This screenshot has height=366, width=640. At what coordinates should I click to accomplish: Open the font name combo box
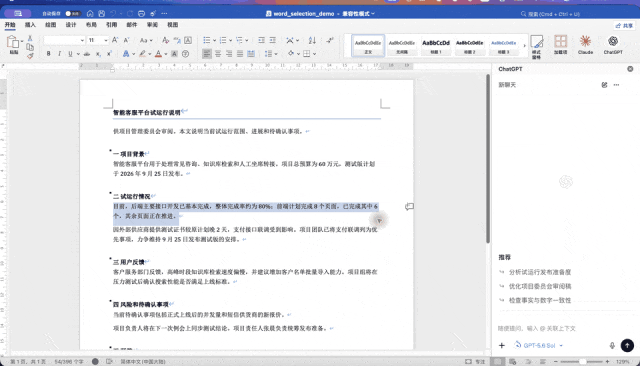[x=64, y=40]
